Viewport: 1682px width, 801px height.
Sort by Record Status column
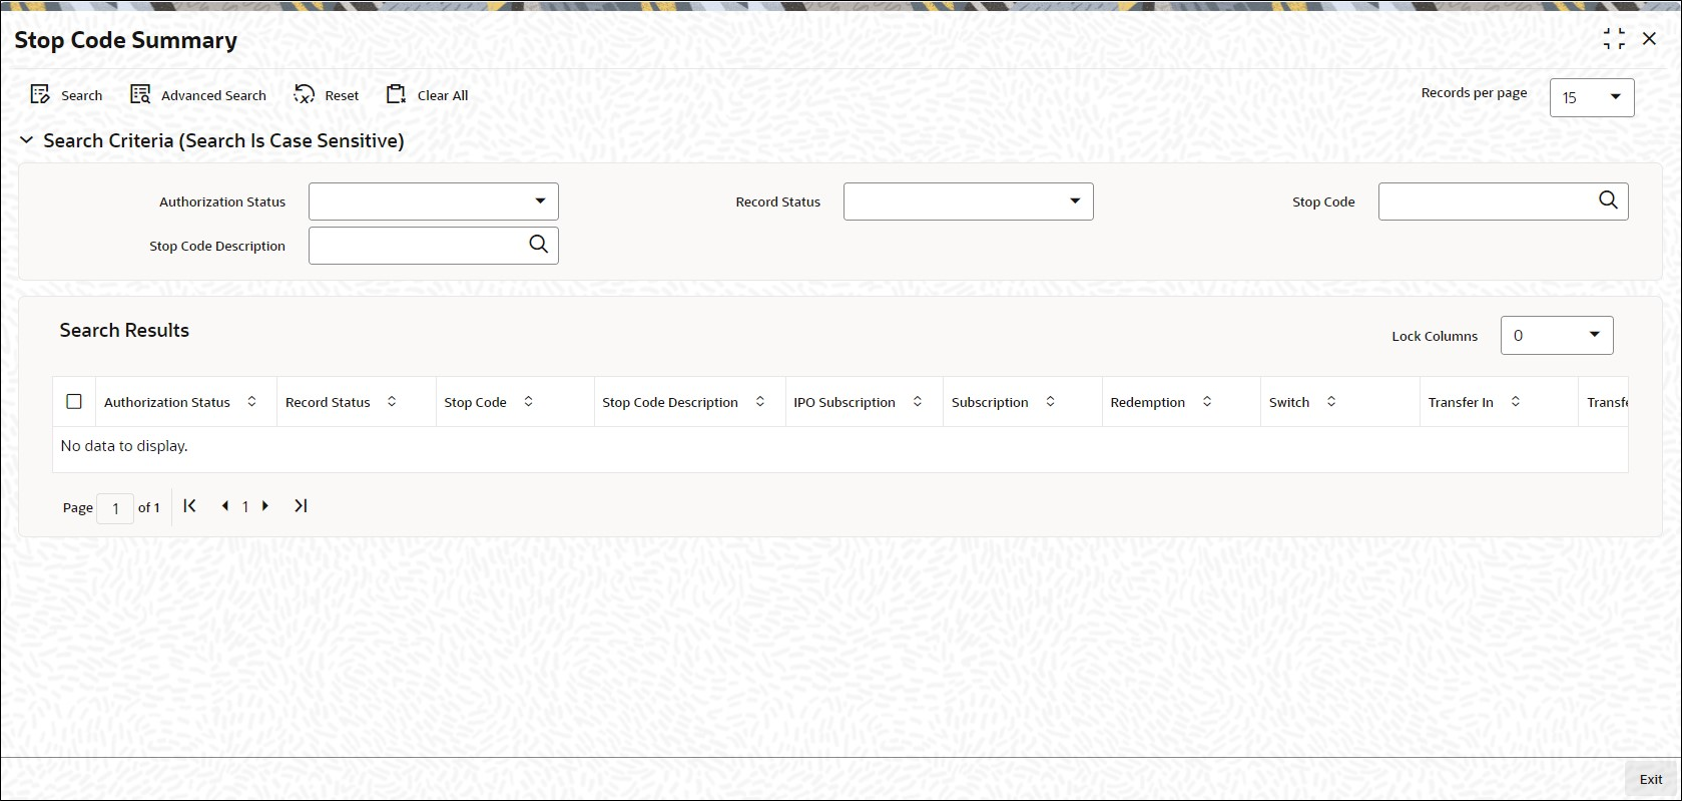pyautogui.click(x=392, y=401)
